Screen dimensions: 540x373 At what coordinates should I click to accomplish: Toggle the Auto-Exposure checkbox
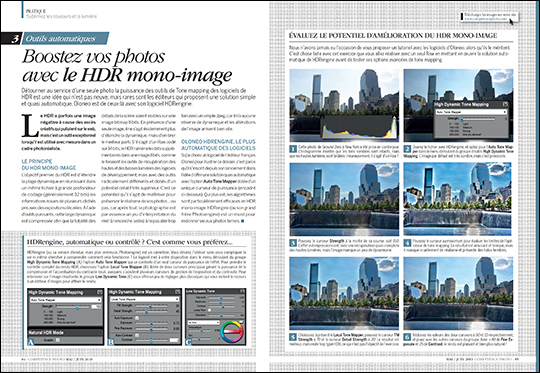(137, 318)
